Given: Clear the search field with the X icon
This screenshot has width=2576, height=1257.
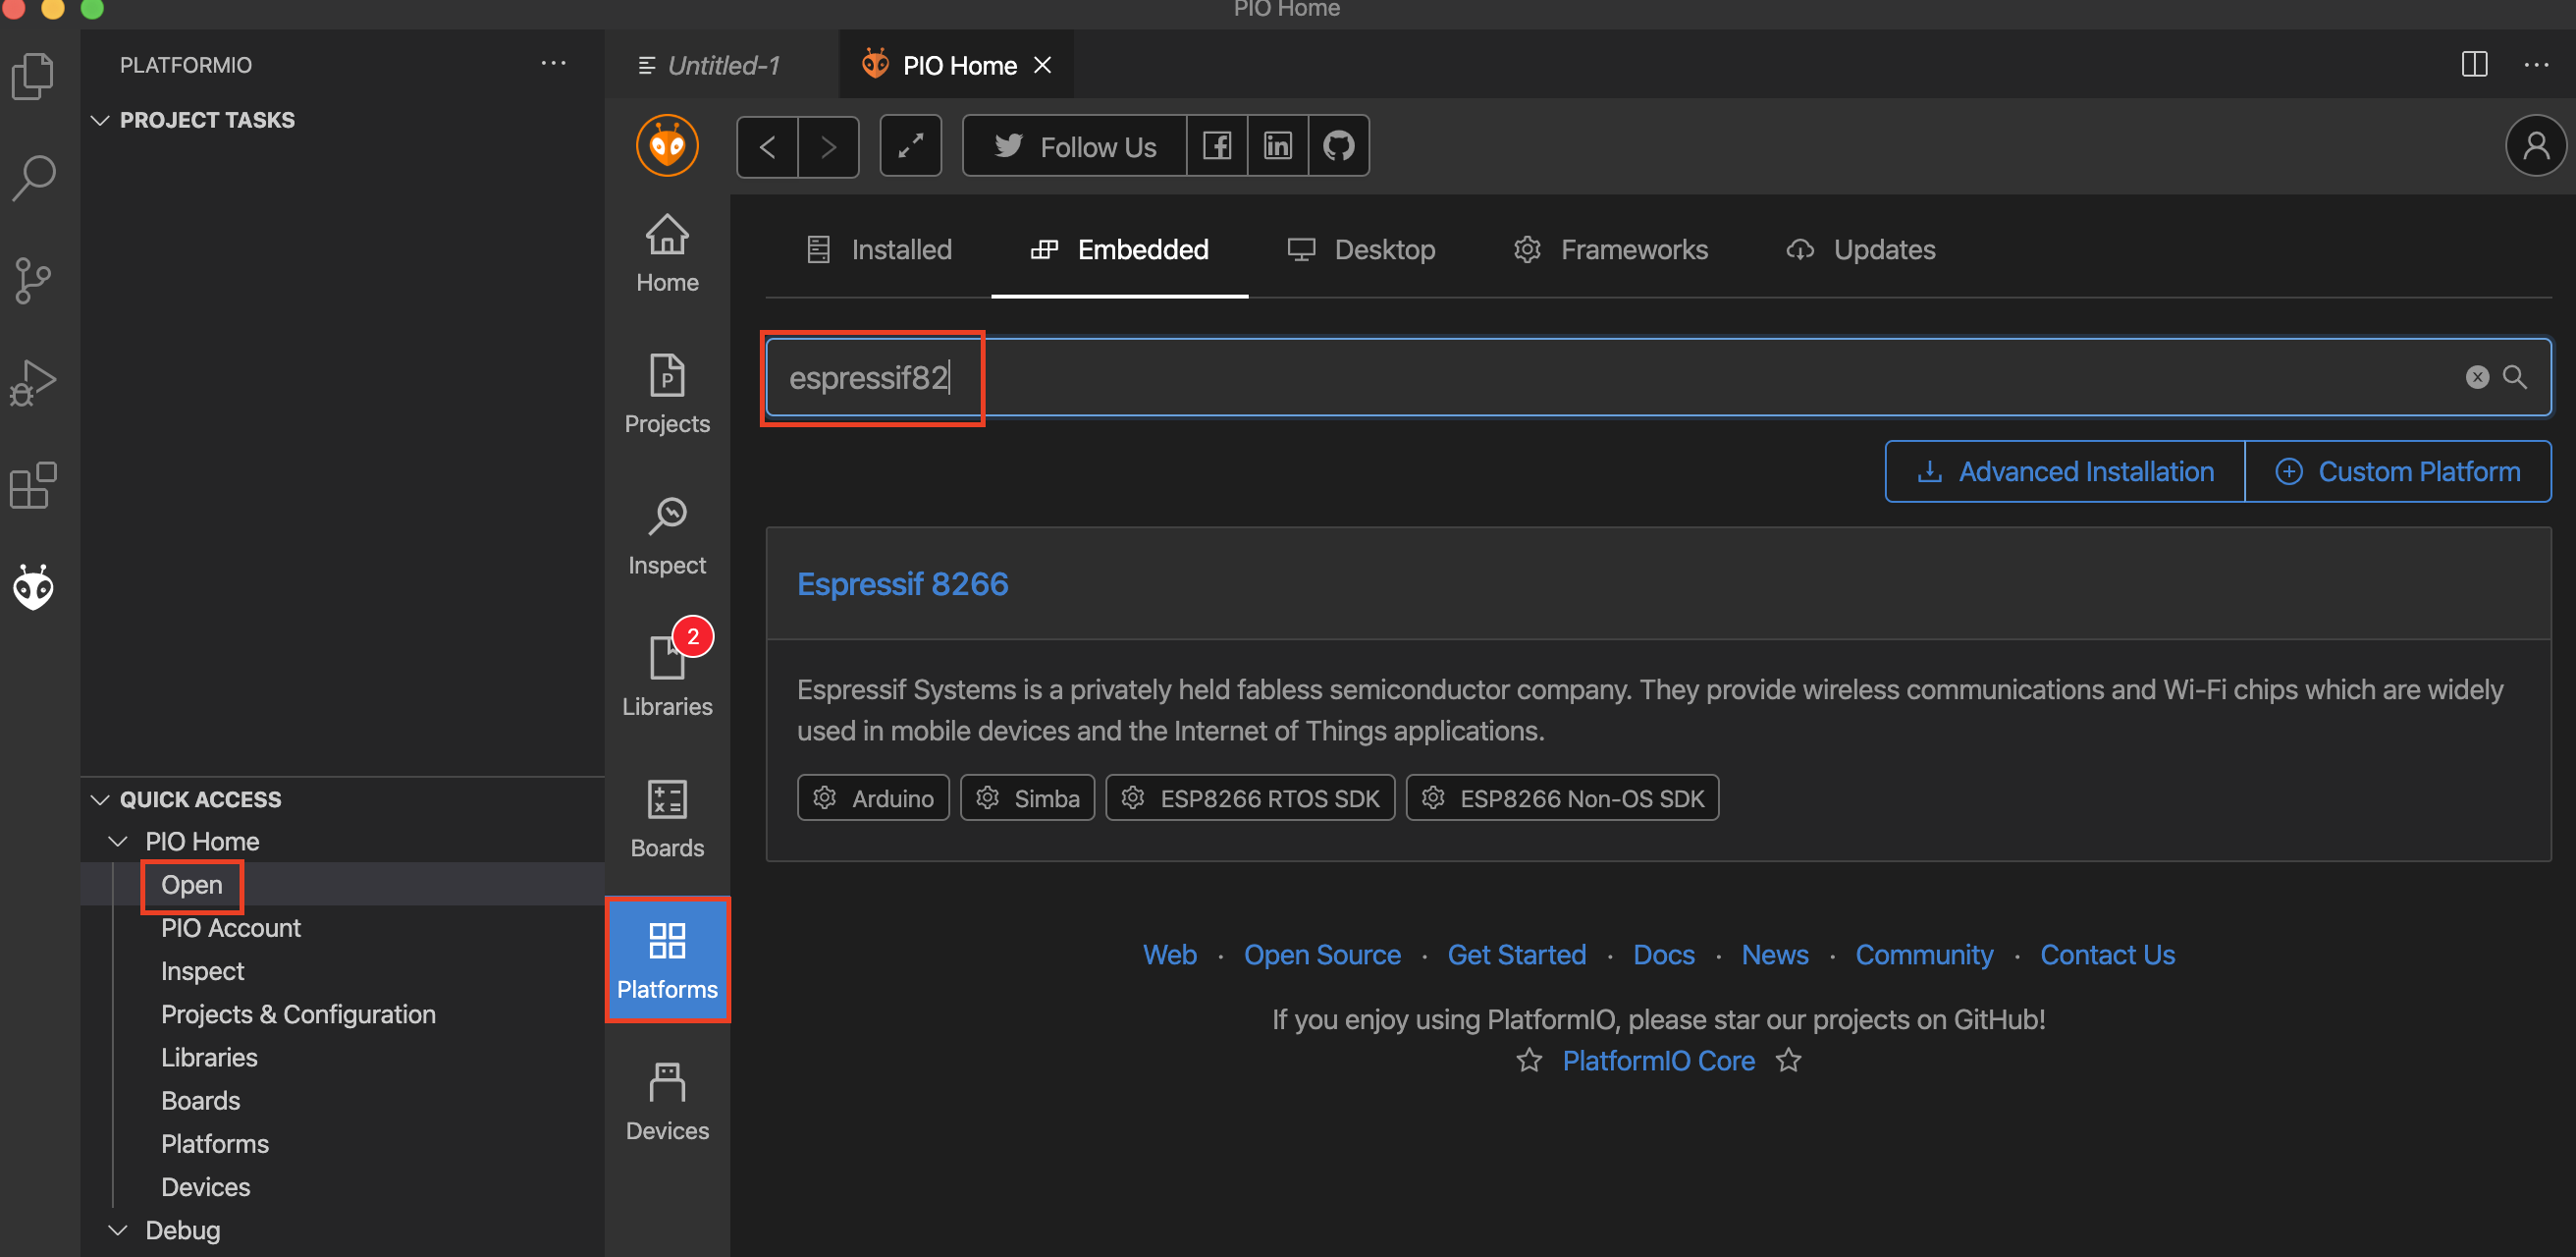Looking at the screenshot, I should coord(2477,377).
